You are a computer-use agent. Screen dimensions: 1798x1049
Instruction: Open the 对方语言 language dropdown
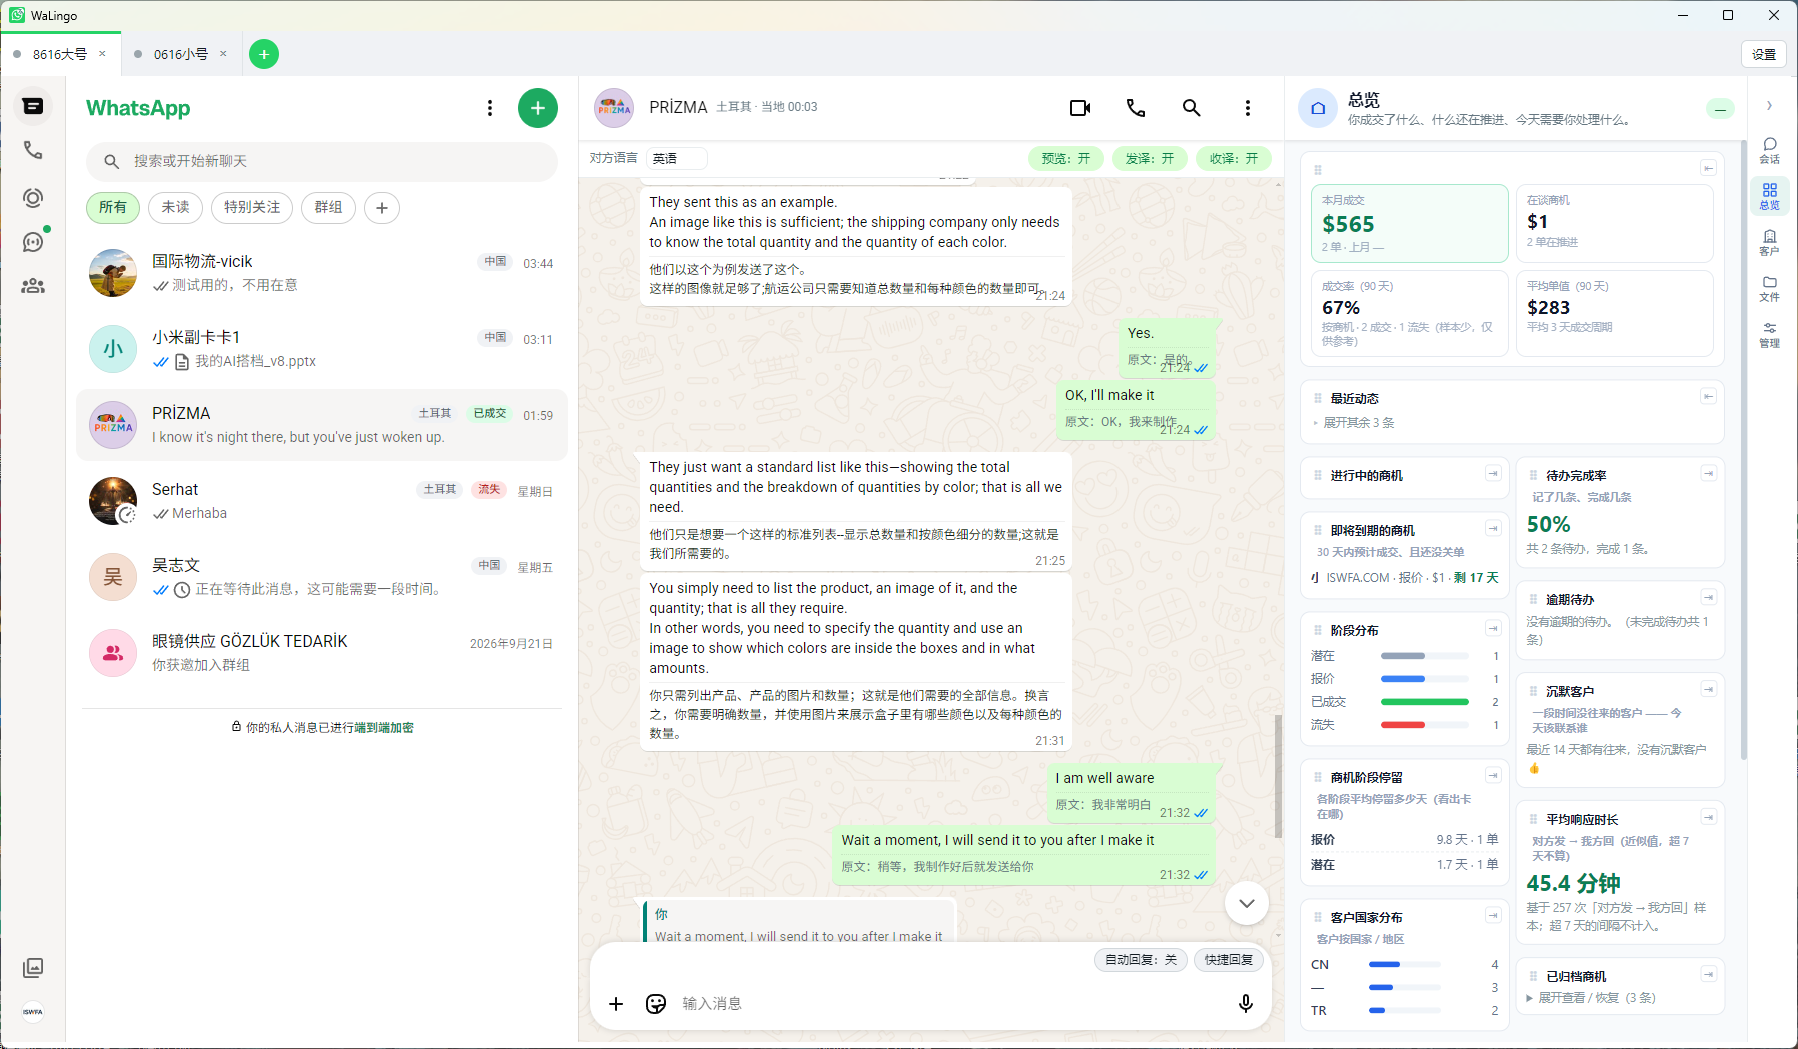[x=677, y=158]
